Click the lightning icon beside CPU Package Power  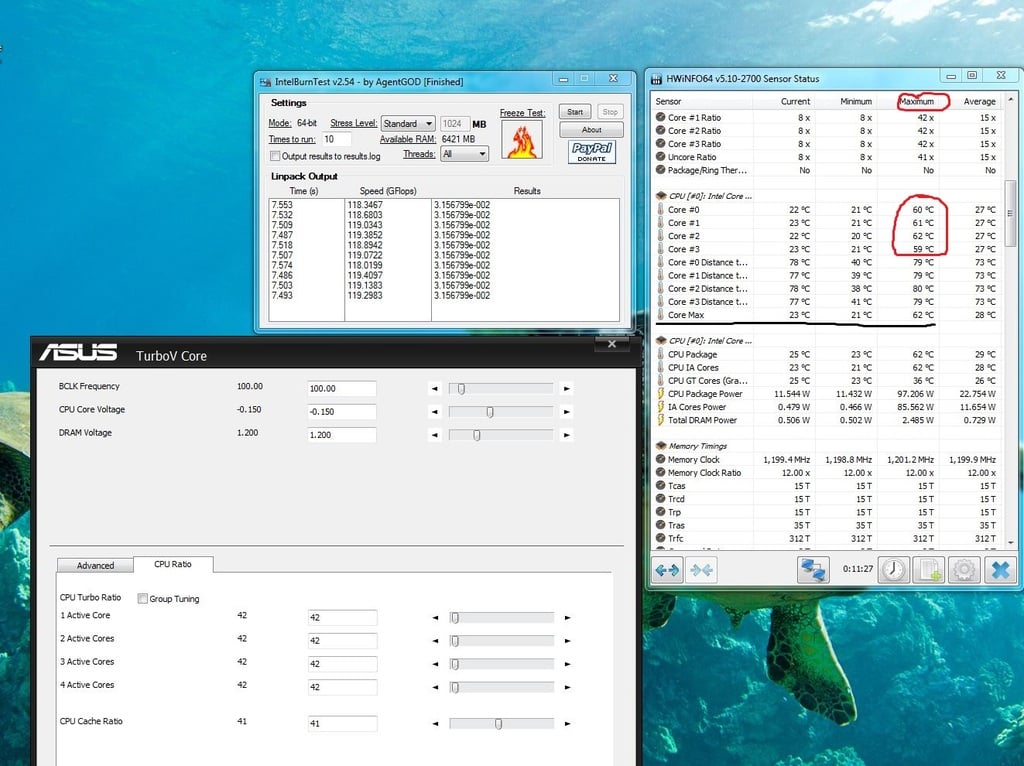(x=660, y=394)
